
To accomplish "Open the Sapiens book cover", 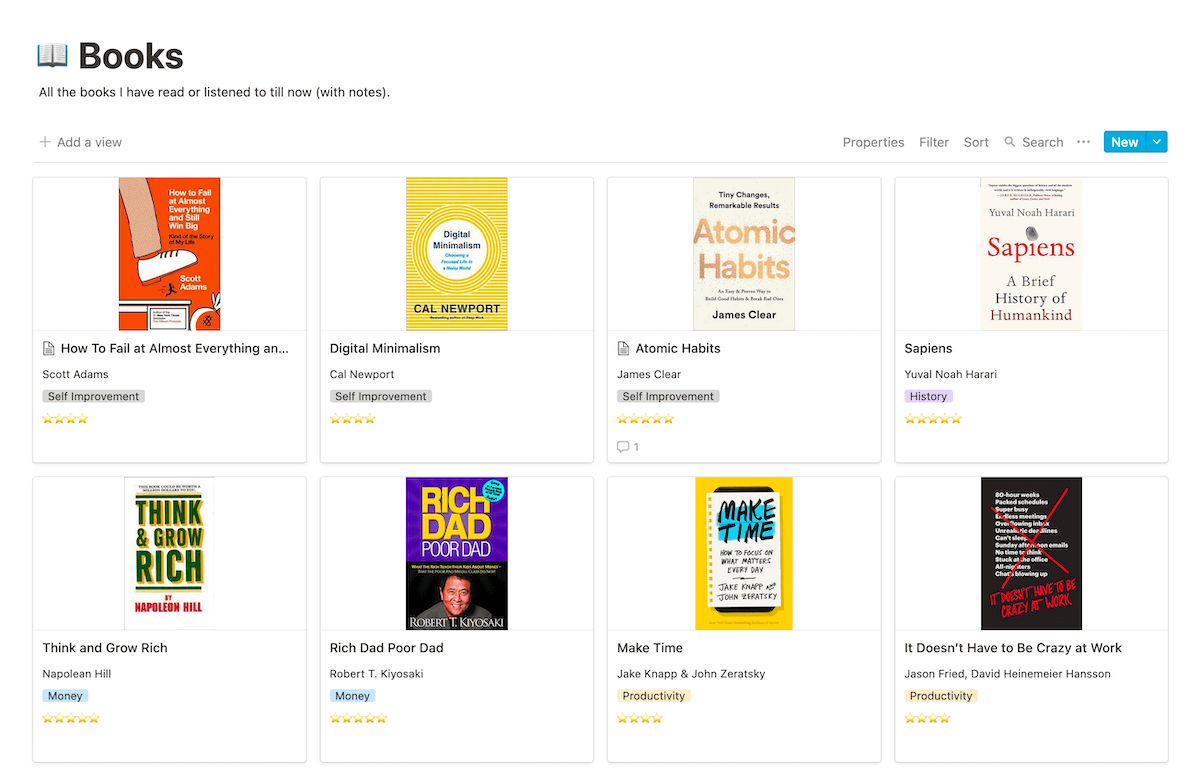I will coord(1031,253).
